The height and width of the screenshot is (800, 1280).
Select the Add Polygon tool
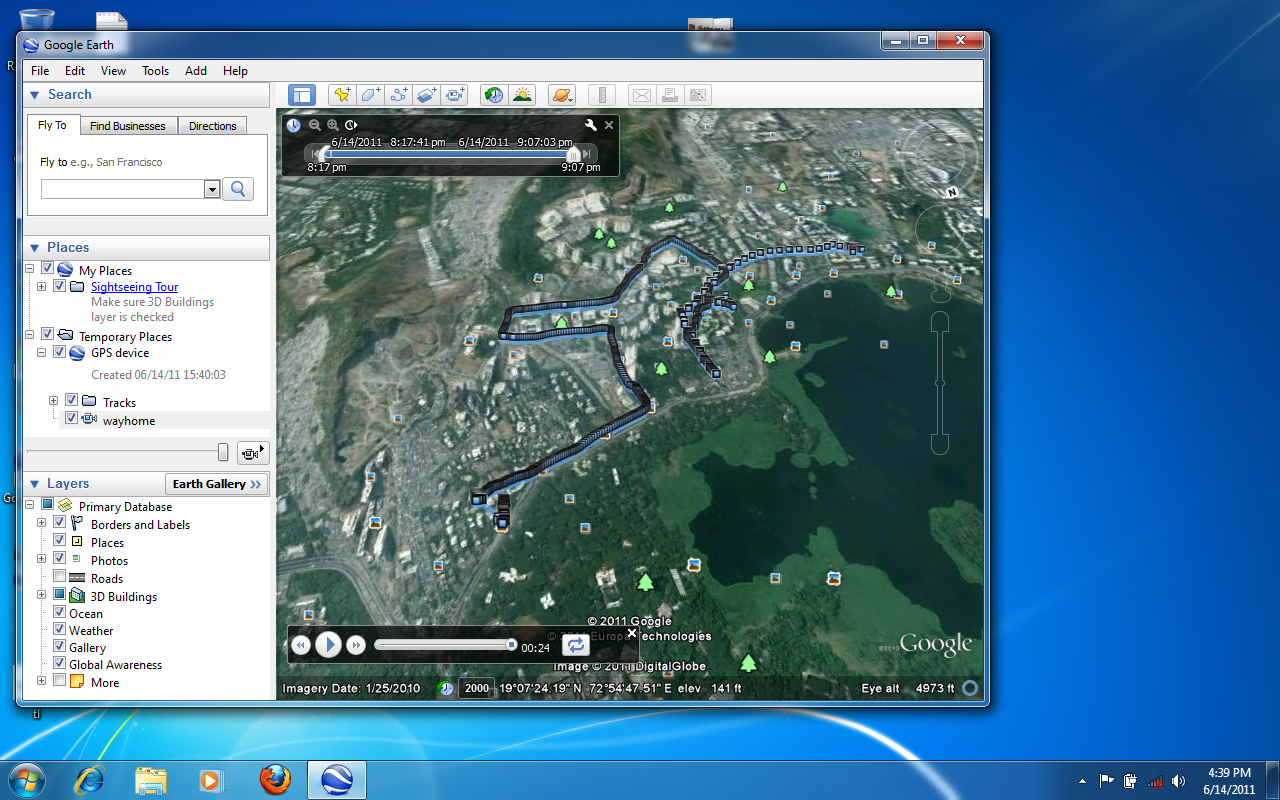[370, 95]
